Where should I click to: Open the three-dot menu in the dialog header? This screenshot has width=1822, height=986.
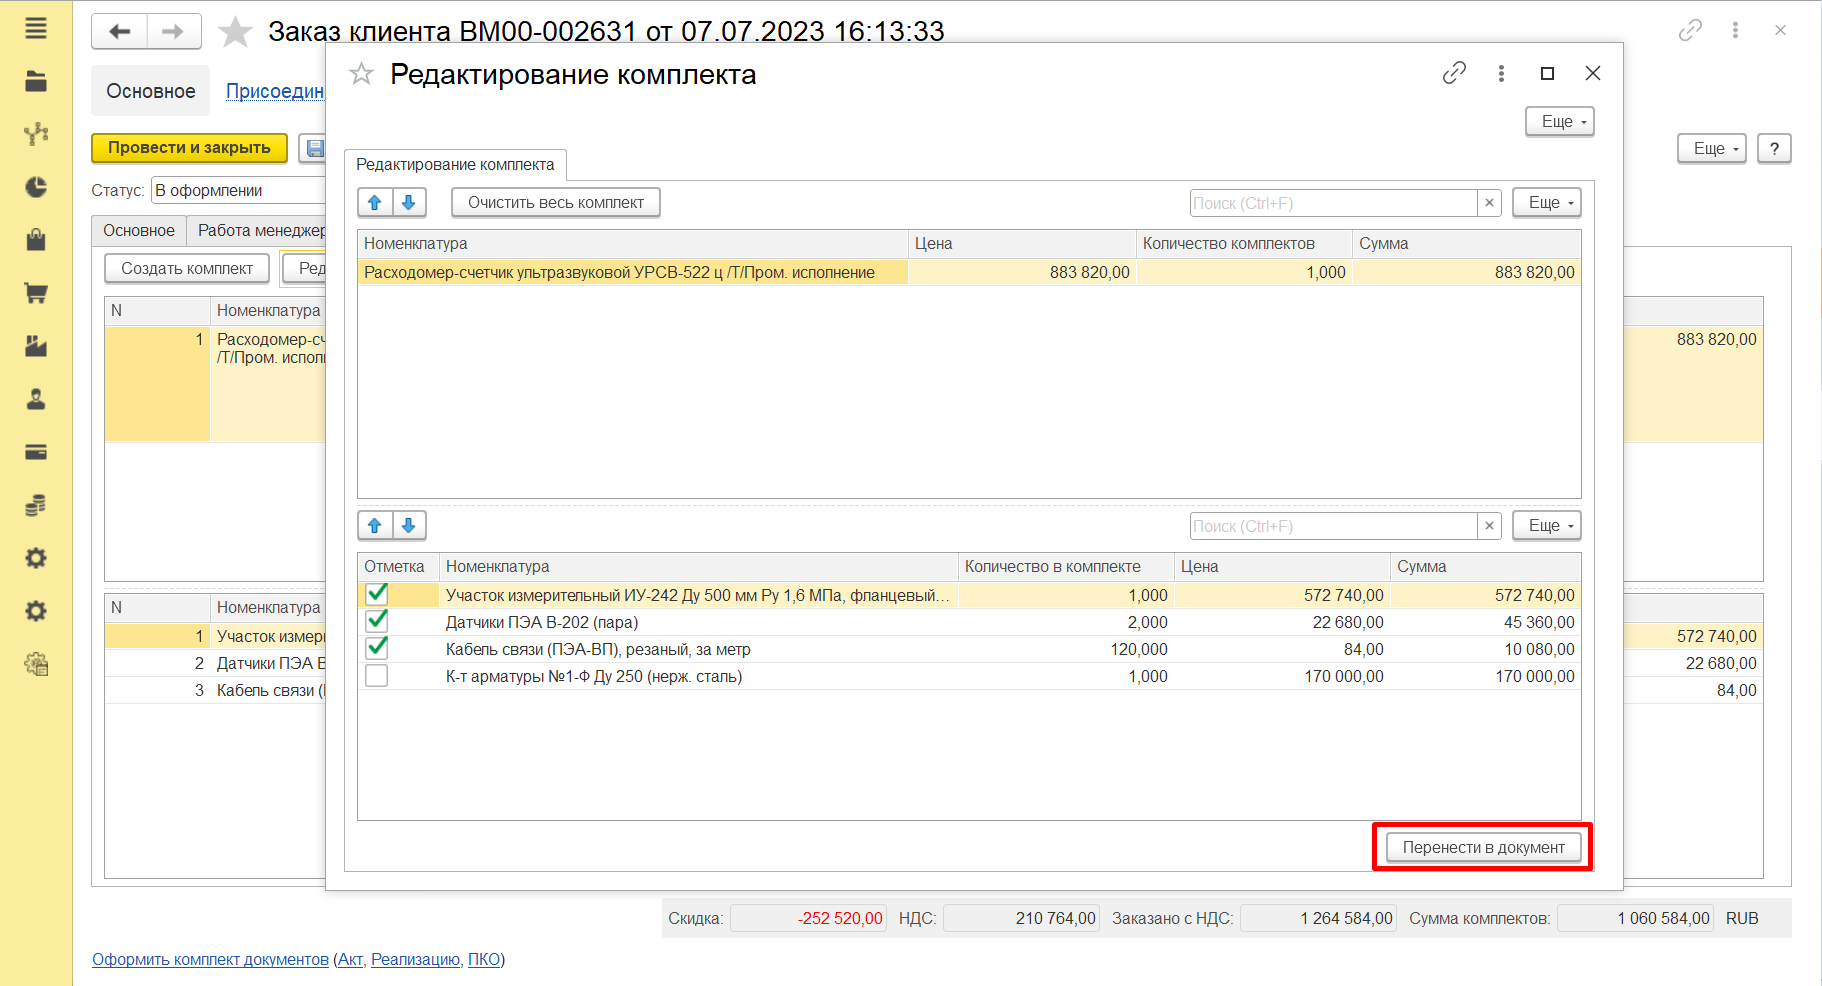click(1501, 73)
